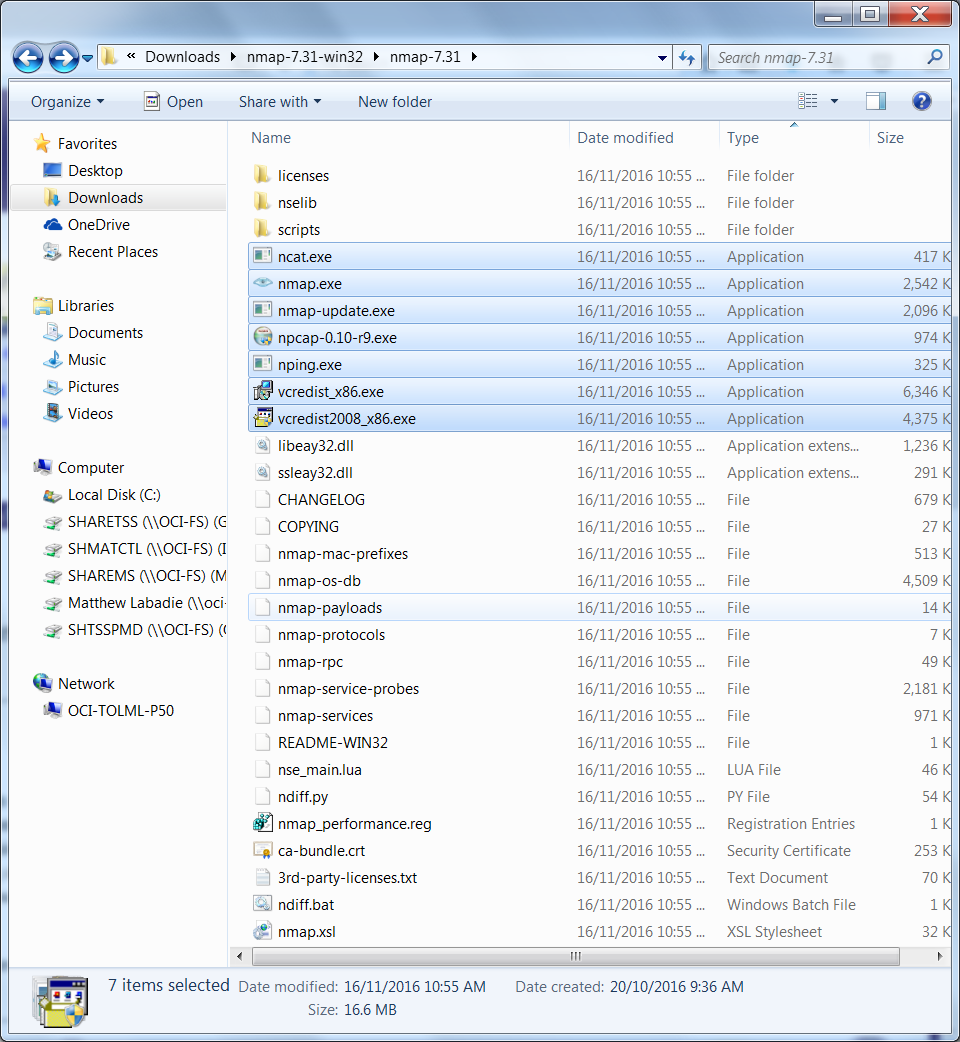Click the Open toolbar button
The width and height of the screenshot is (960, 1042).
pyautogui.click(x=173, y=102)
